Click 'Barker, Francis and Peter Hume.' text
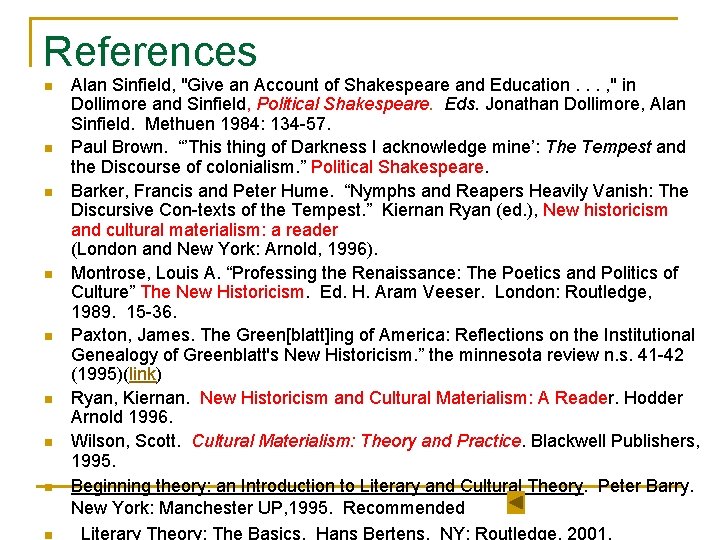The image size is (720, 540). tap(200, 191)
